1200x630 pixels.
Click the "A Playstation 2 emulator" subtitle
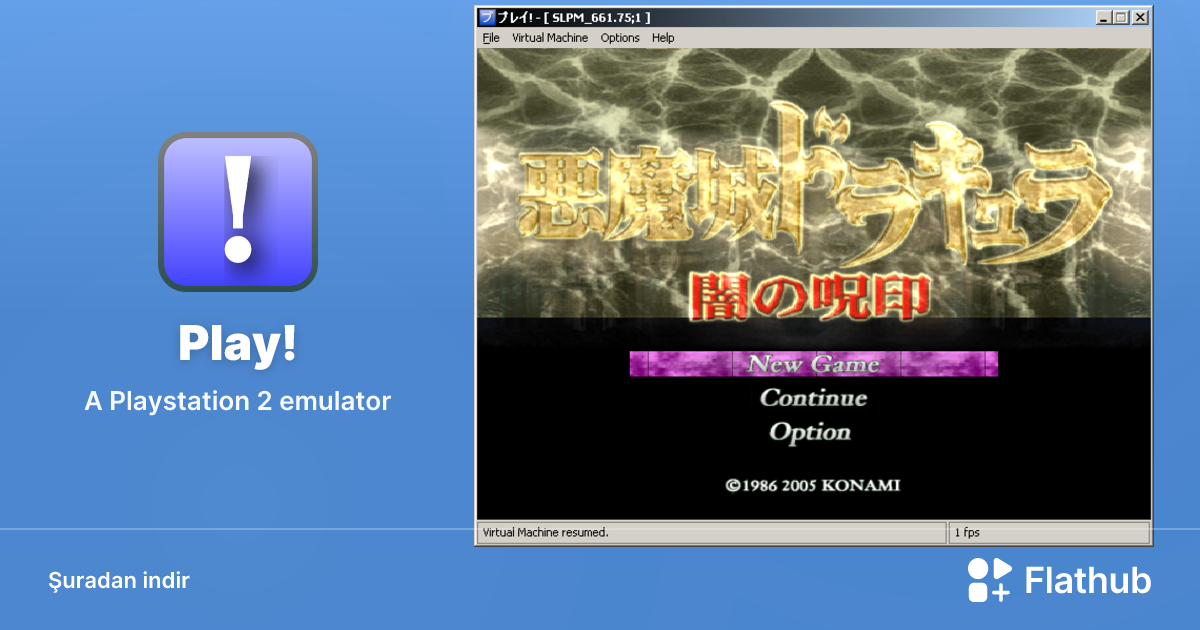[238, 402]
